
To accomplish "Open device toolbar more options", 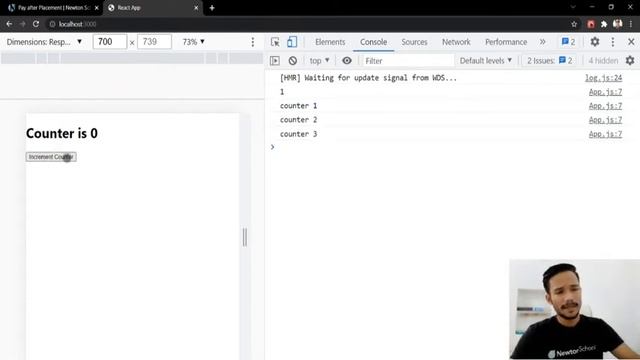I will 253,42.
